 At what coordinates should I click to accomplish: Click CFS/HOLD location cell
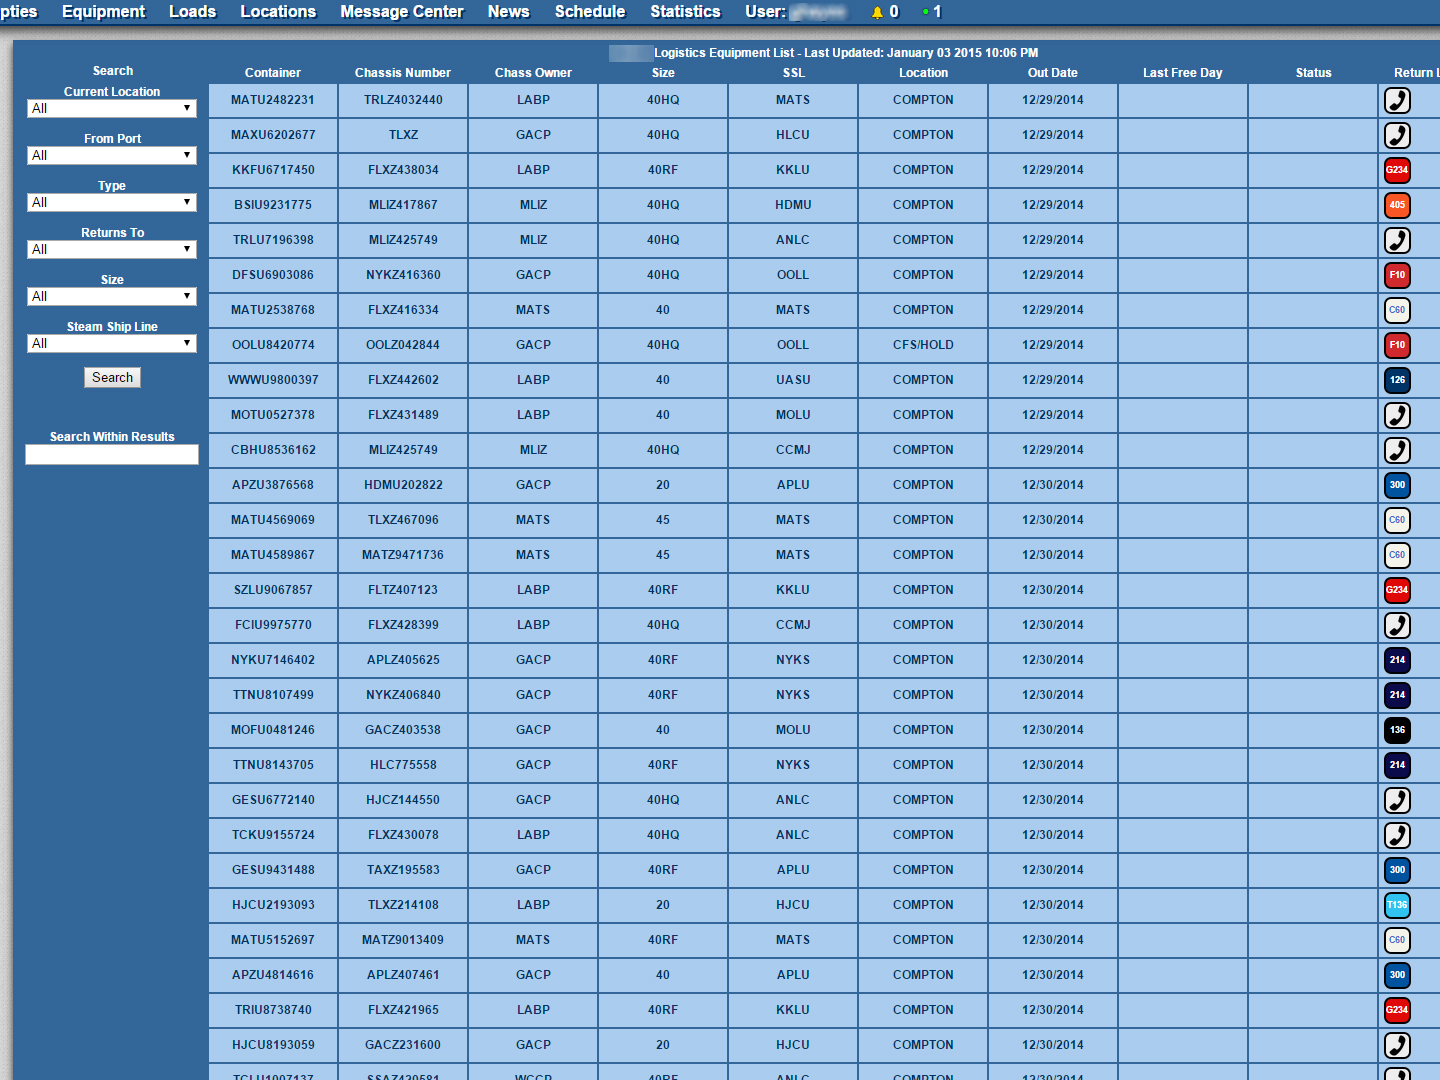click(923, 345)
